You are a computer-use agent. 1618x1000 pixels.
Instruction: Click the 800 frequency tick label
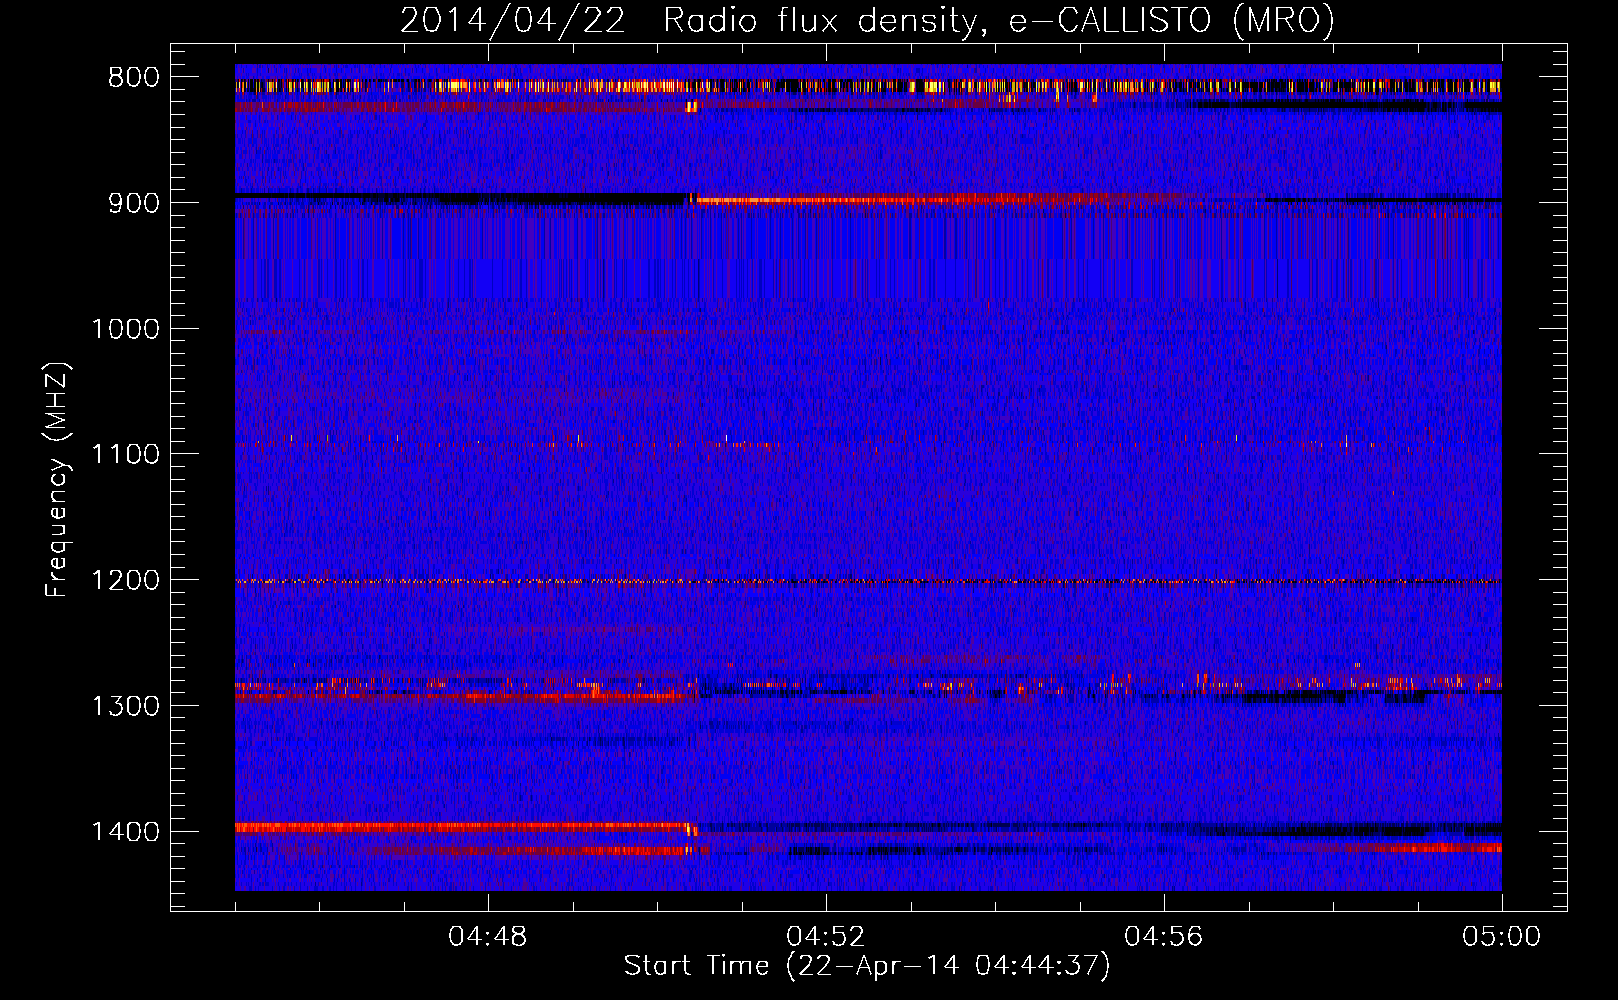[x=134, y=78]
